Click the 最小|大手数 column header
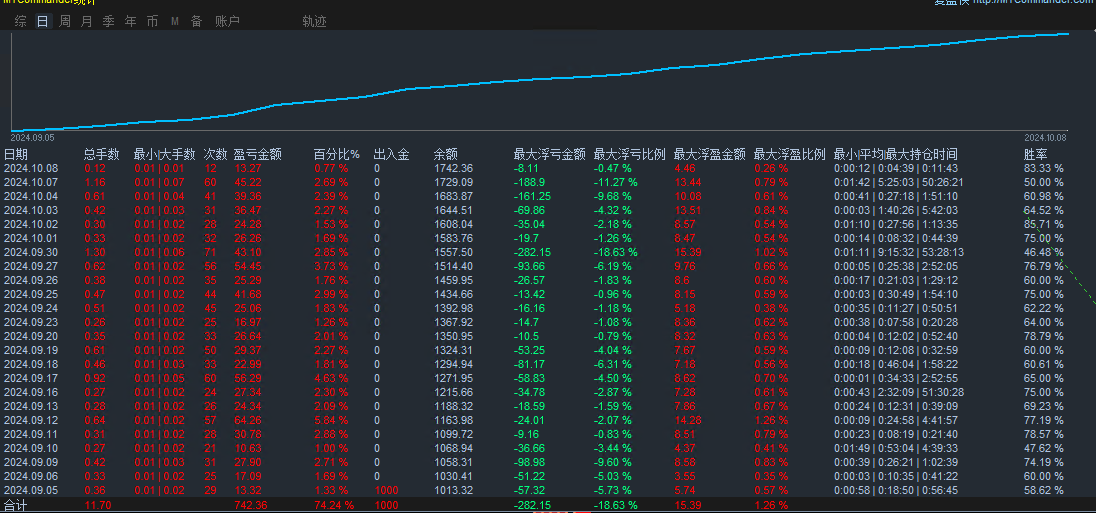 [164, 154]
